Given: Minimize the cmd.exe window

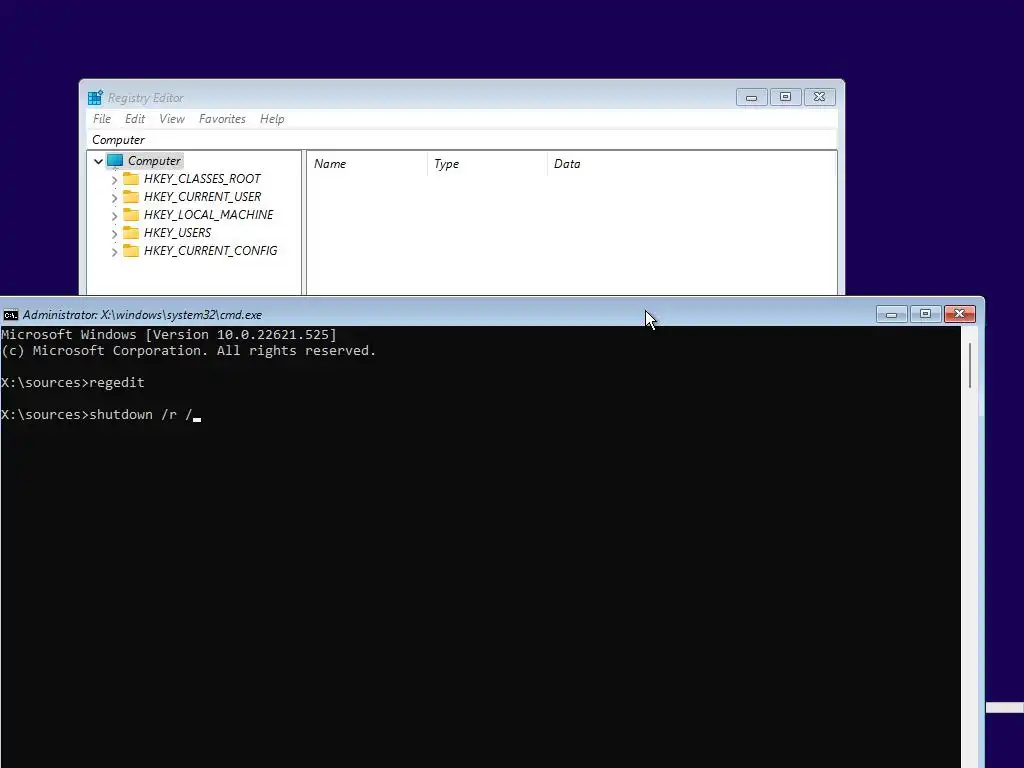Looking at the screenshot, I should point(891,314).
